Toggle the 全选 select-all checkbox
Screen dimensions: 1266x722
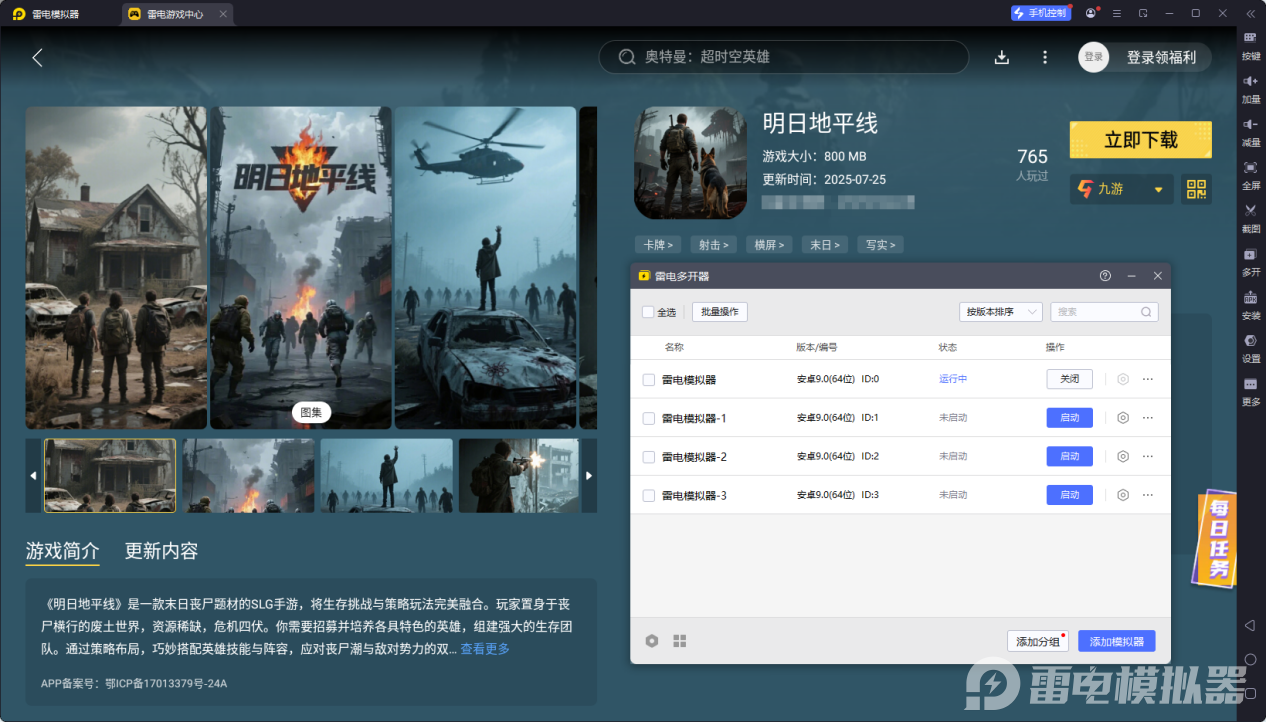click(x=648, y=312)
